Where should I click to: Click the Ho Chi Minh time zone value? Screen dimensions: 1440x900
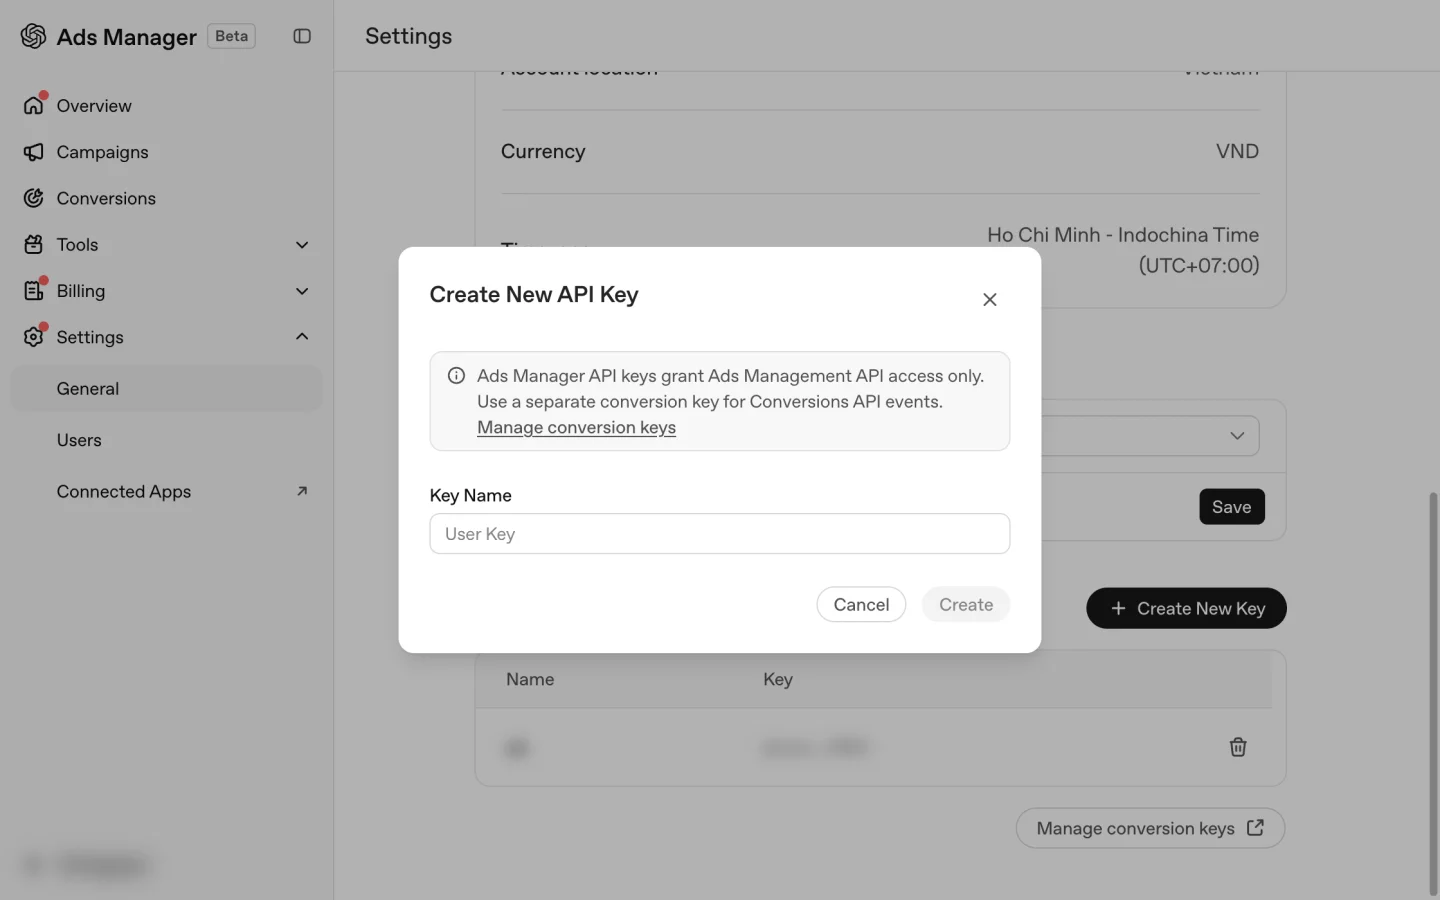click(1123, 250)
